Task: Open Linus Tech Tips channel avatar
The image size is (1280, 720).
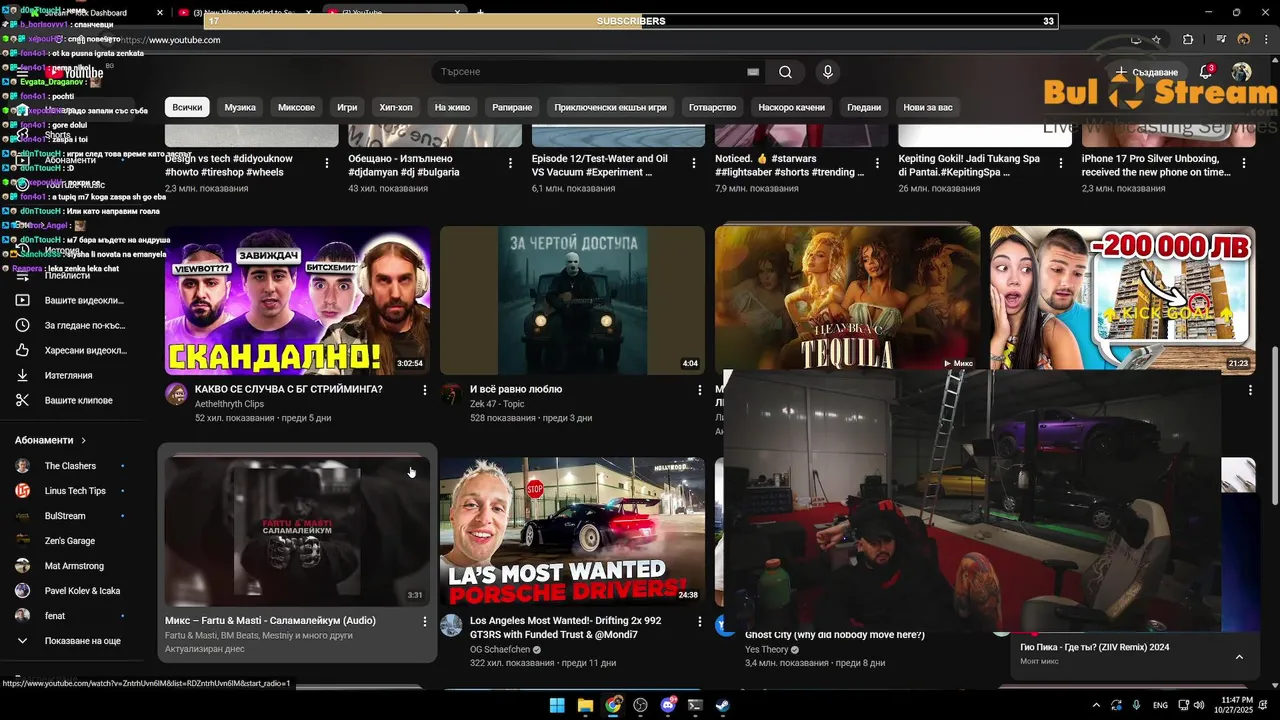Action: (22, 491)
